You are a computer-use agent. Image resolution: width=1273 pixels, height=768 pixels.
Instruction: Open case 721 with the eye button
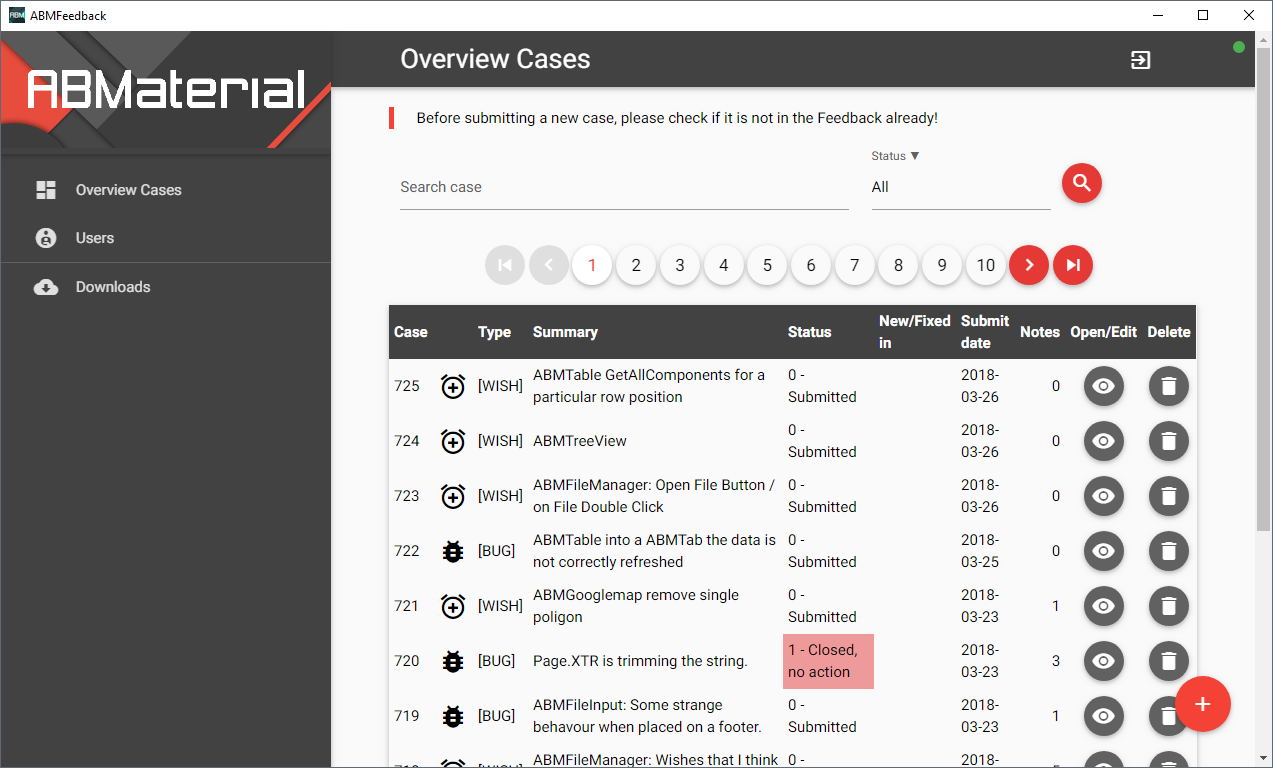click(x=1104, y=606)
